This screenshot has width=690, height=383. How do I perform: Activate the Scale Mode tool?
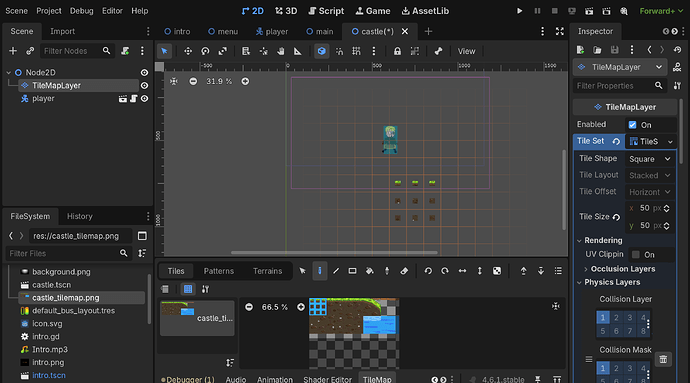(x=223, y=51)
